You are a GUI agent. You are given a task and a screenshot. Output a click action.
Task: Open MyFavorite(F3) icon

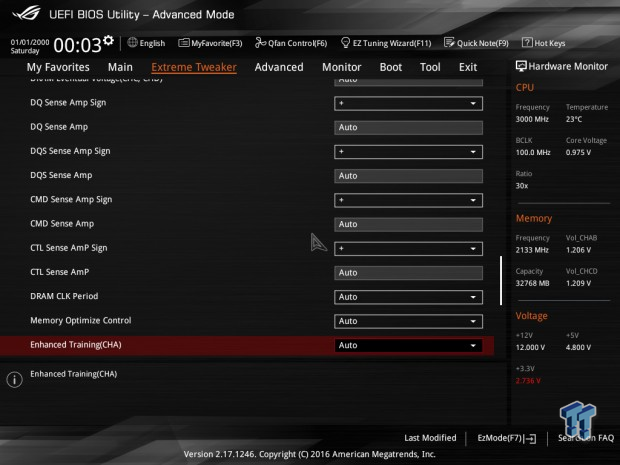coord(183,43)
